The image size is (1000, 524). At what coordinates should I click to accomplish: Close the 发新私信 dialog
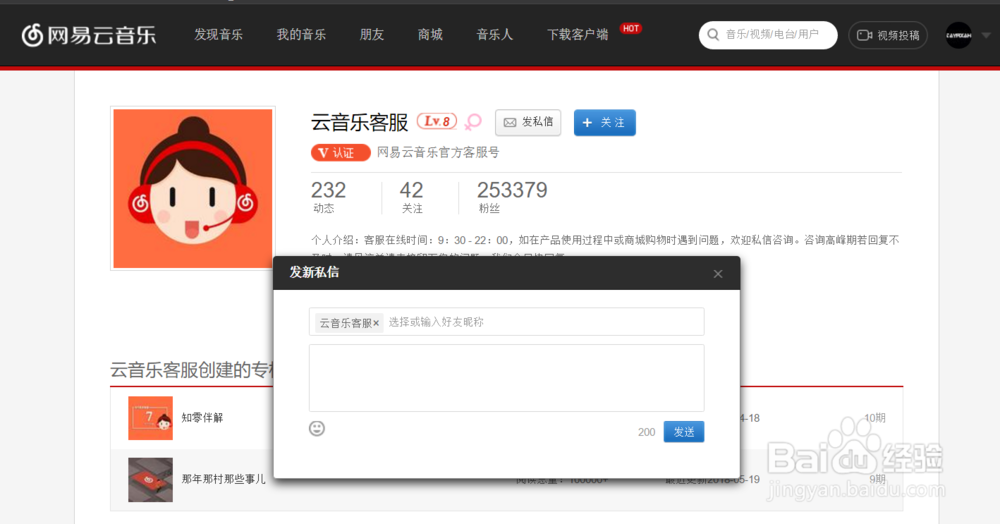pos(718,273)
